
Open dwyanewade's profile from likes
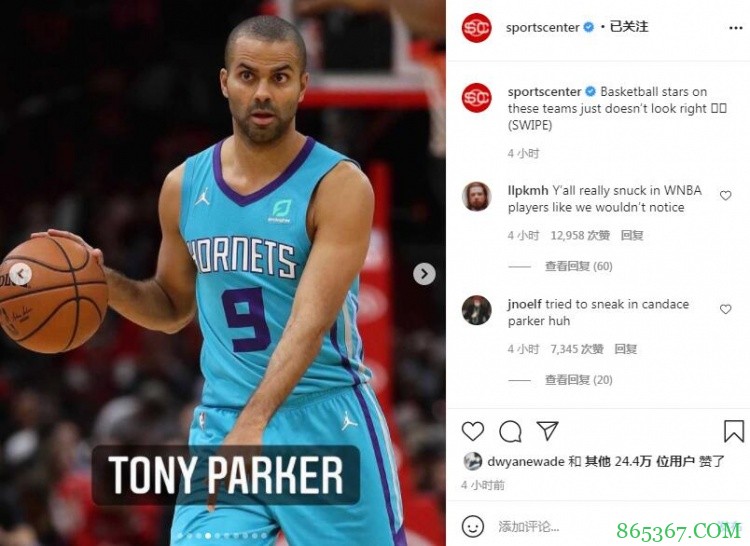[526, 461]
